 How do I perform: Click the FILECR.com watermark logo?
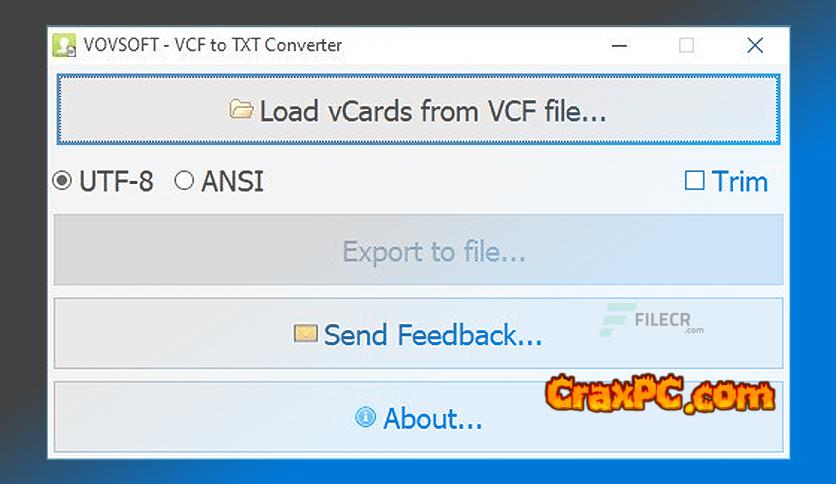[x=652, y=320]
